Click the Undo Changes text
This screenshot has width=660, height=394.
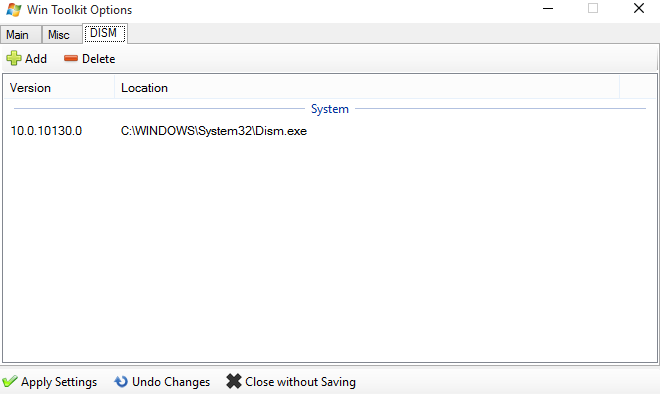pos(171,382)
